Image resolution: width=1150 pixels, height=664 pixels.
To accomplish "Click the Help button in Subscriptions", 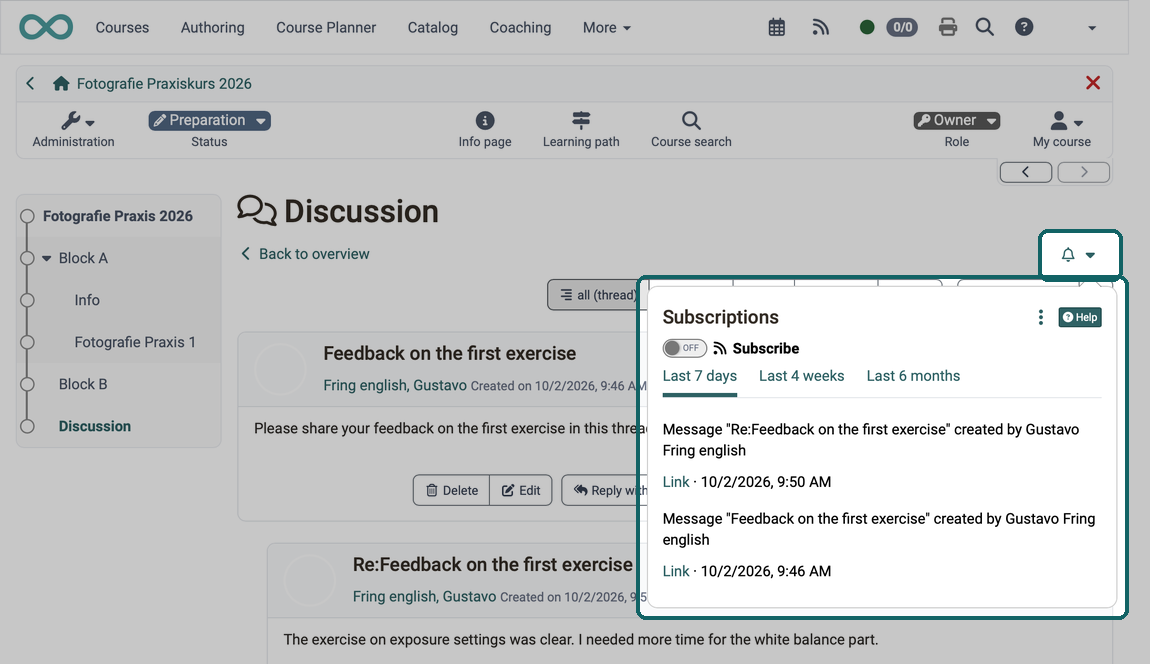I will click(x=1080, y=317).
